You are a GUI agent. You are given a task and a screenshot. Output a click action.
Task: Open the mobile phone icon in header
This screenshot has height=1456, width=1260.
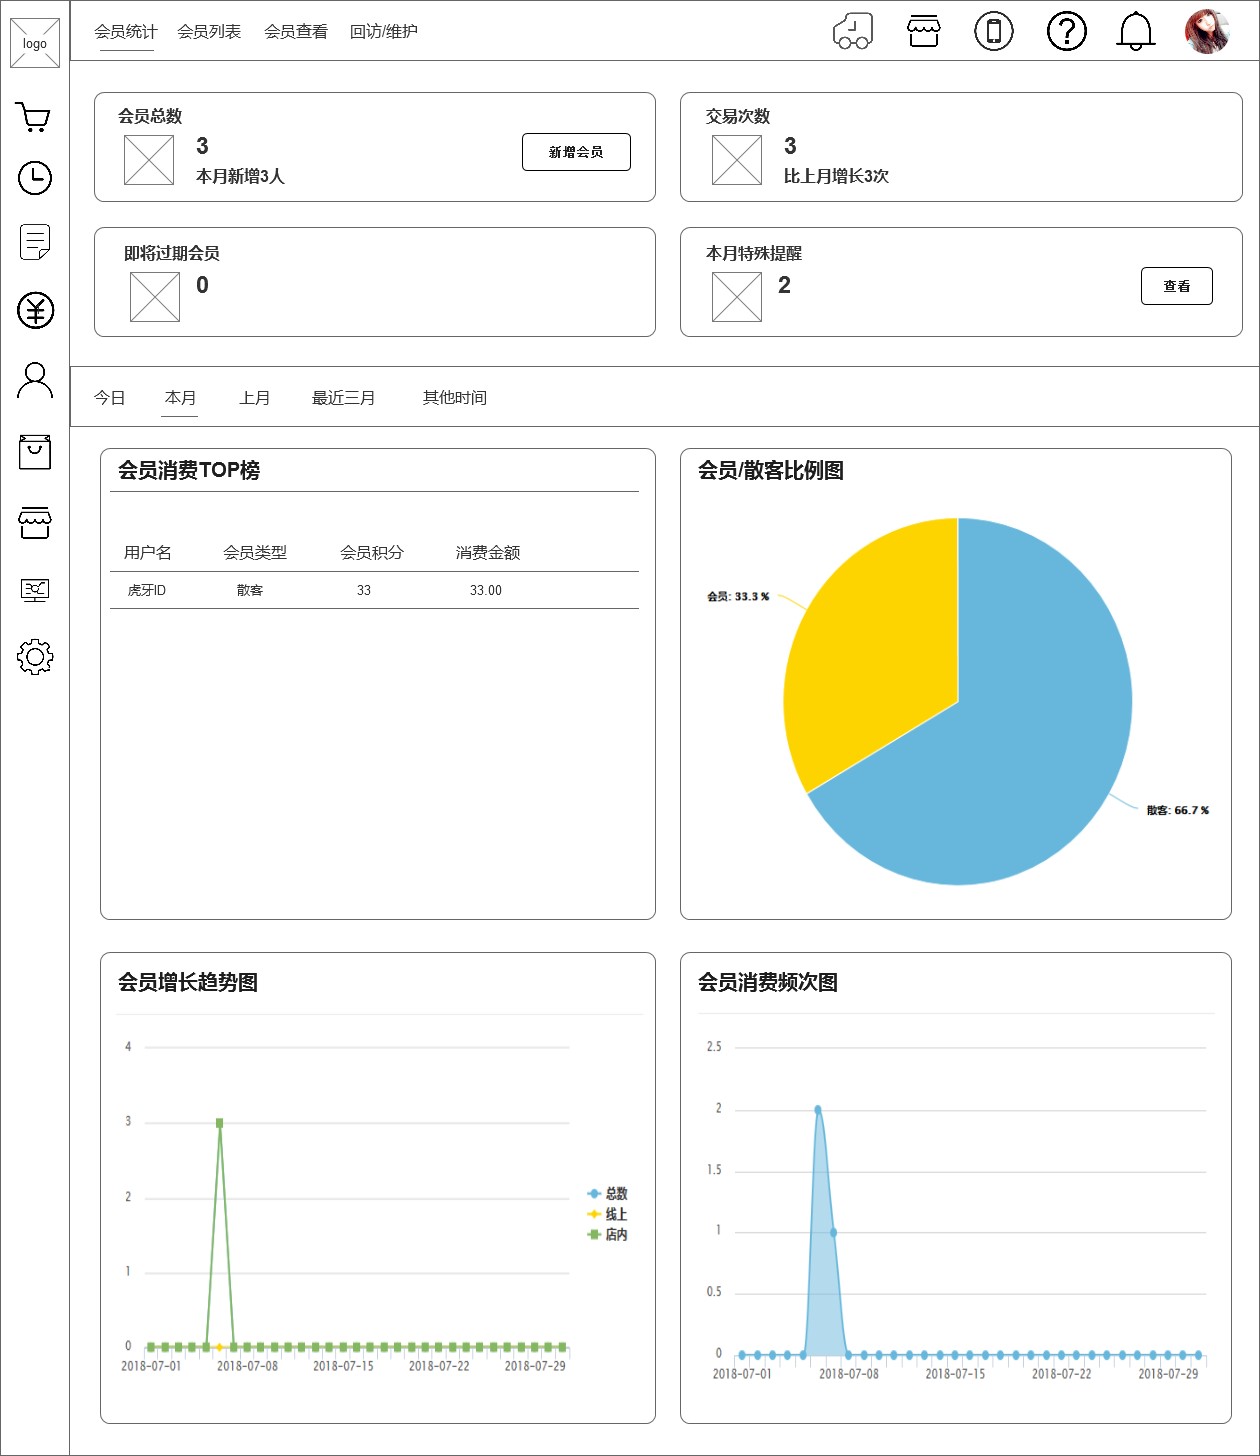(x=993, y=32)
